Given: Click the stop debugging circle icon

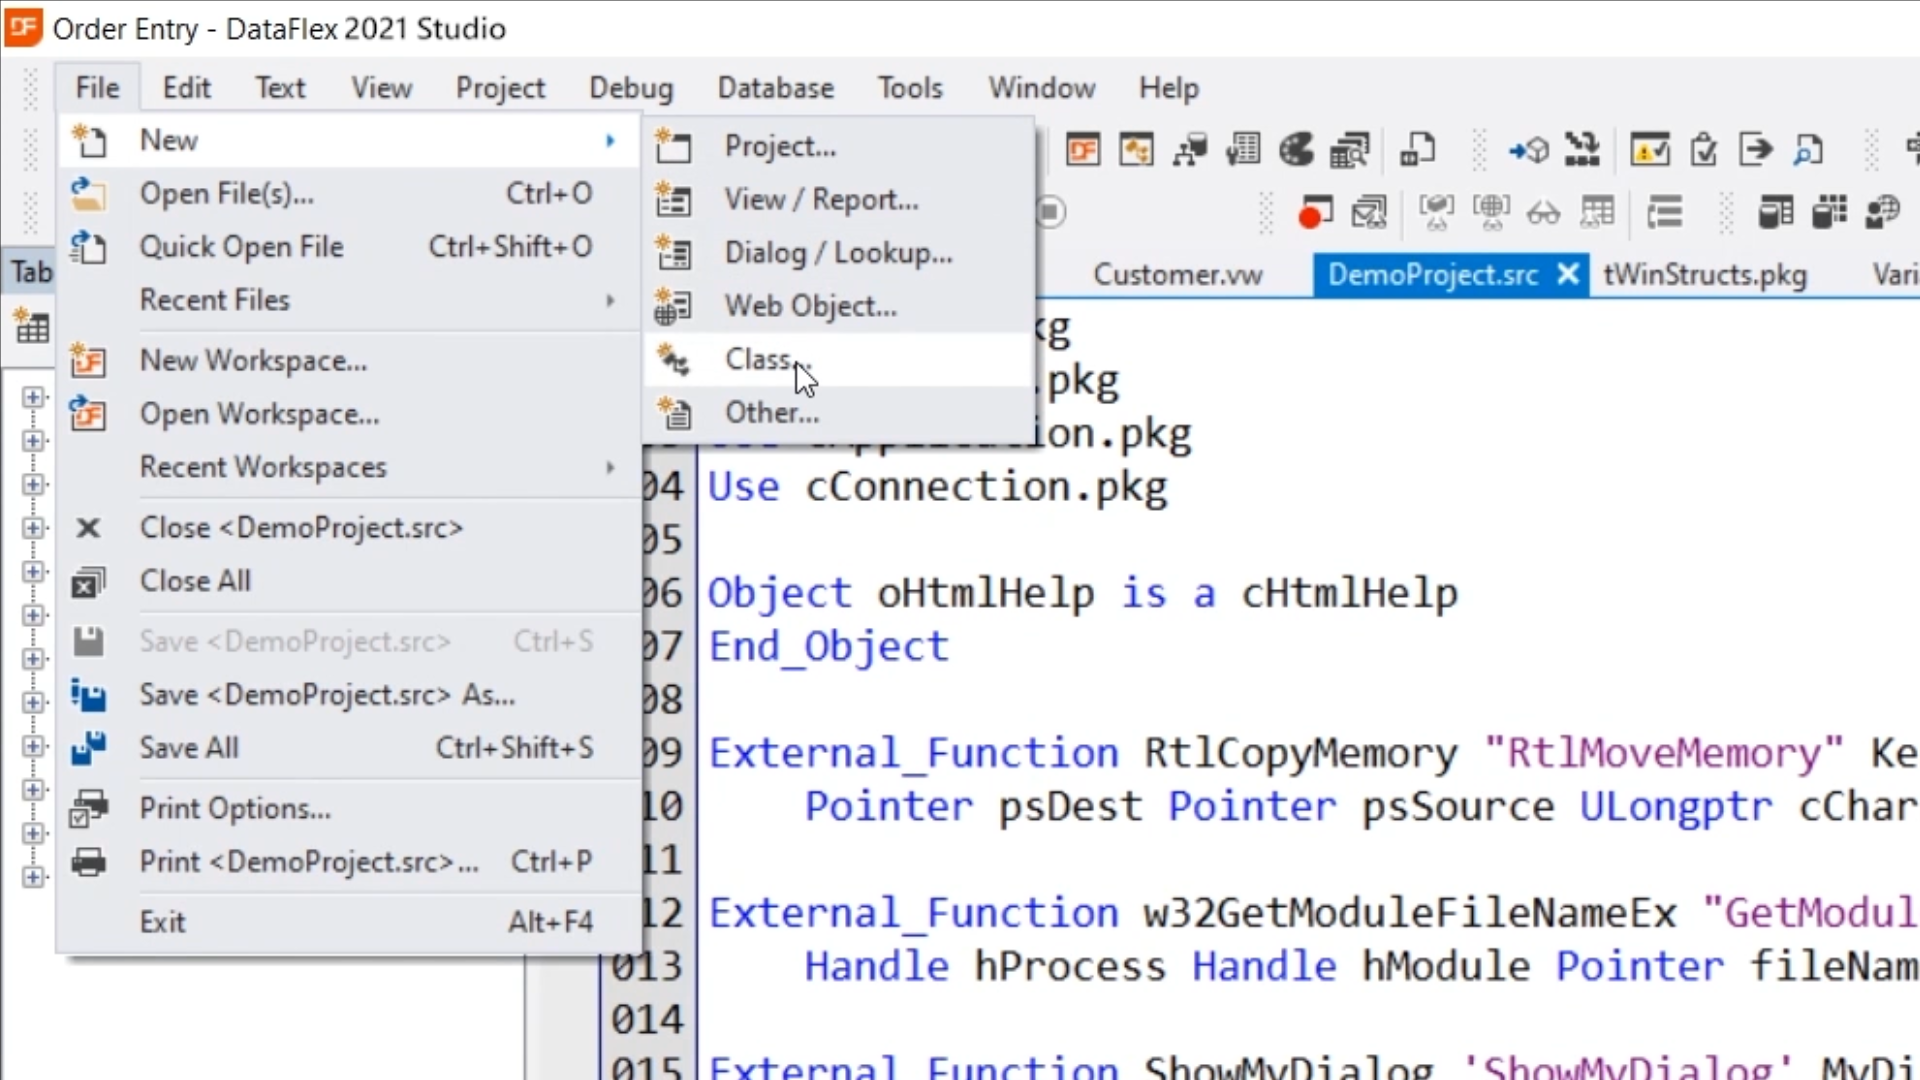Looking at the screenshot, I should [1050, 212].
